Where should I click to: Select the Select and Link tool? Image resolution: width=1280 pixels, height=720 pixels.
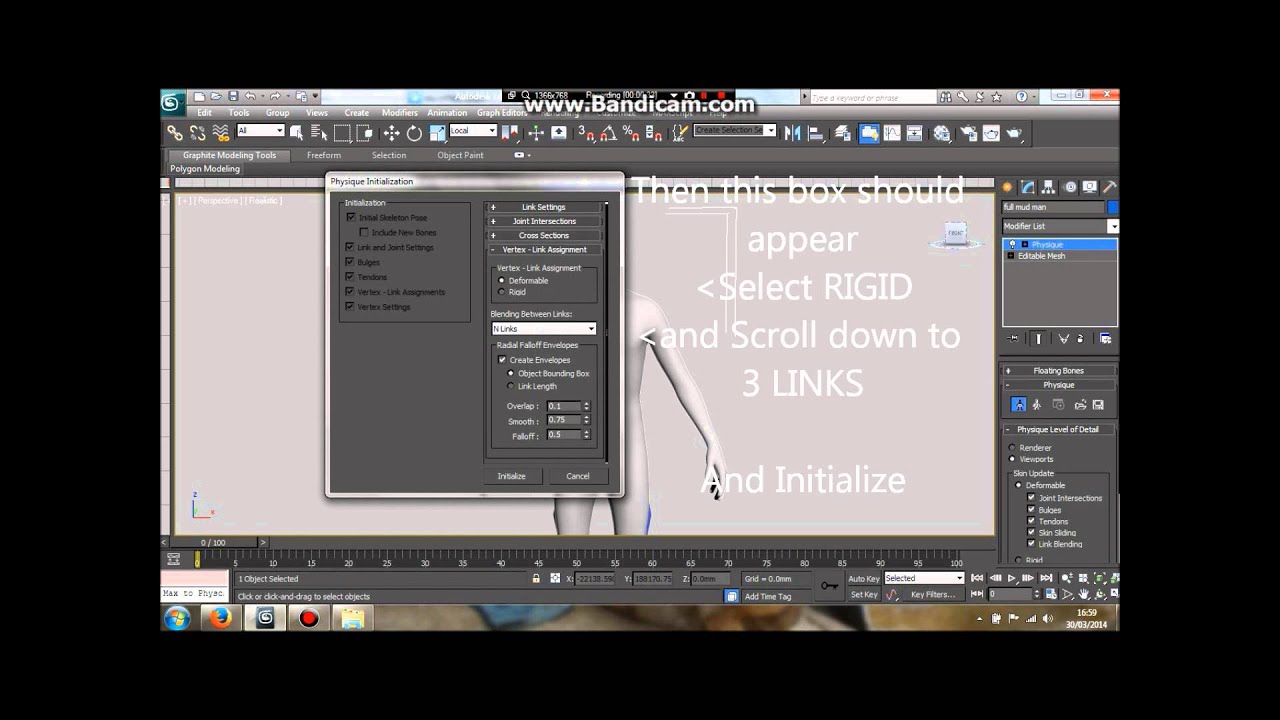(175, 132)
